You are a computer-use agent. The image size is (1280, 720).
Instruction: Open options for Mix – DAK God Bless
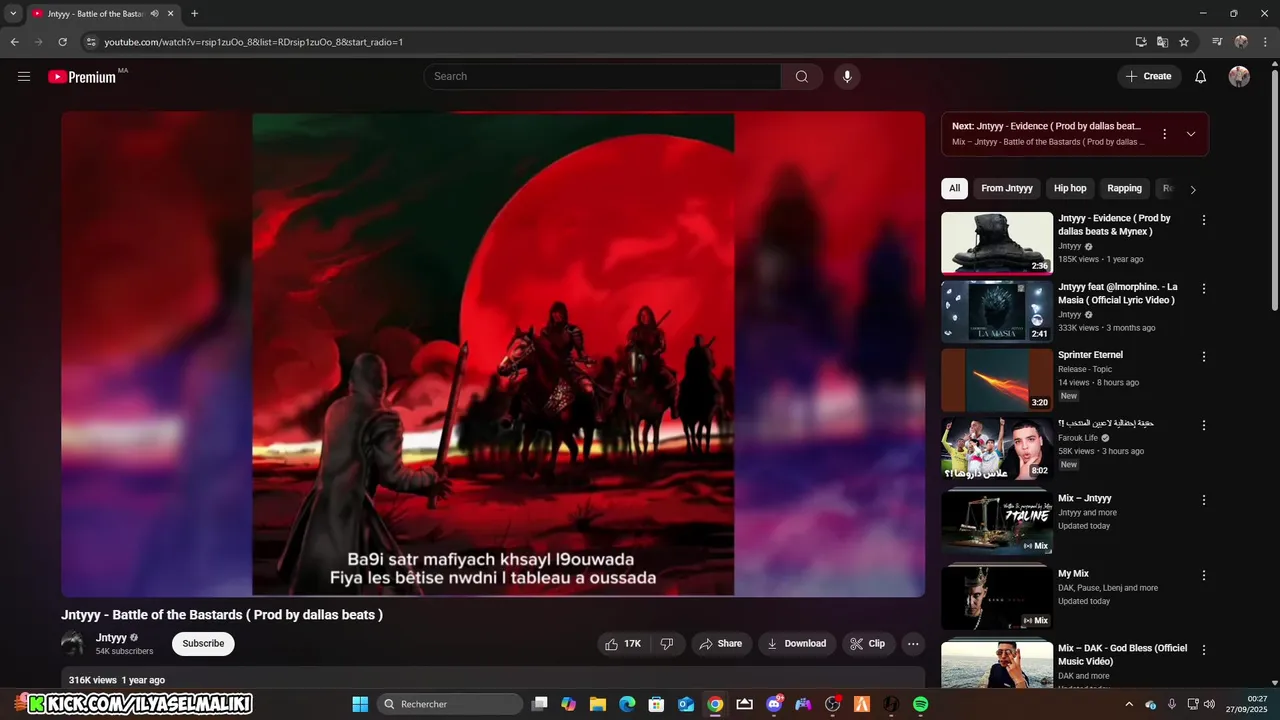pyautogui.click(x=1204, y=650)
